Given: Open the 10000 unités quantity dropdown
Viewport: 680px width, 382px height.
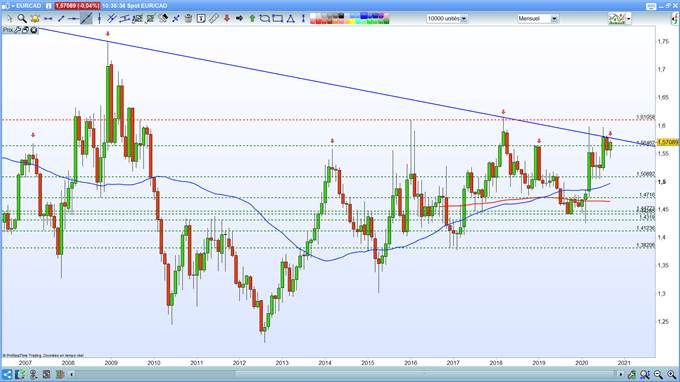Looking at the screenshot, I should click(x=464, y=19).
